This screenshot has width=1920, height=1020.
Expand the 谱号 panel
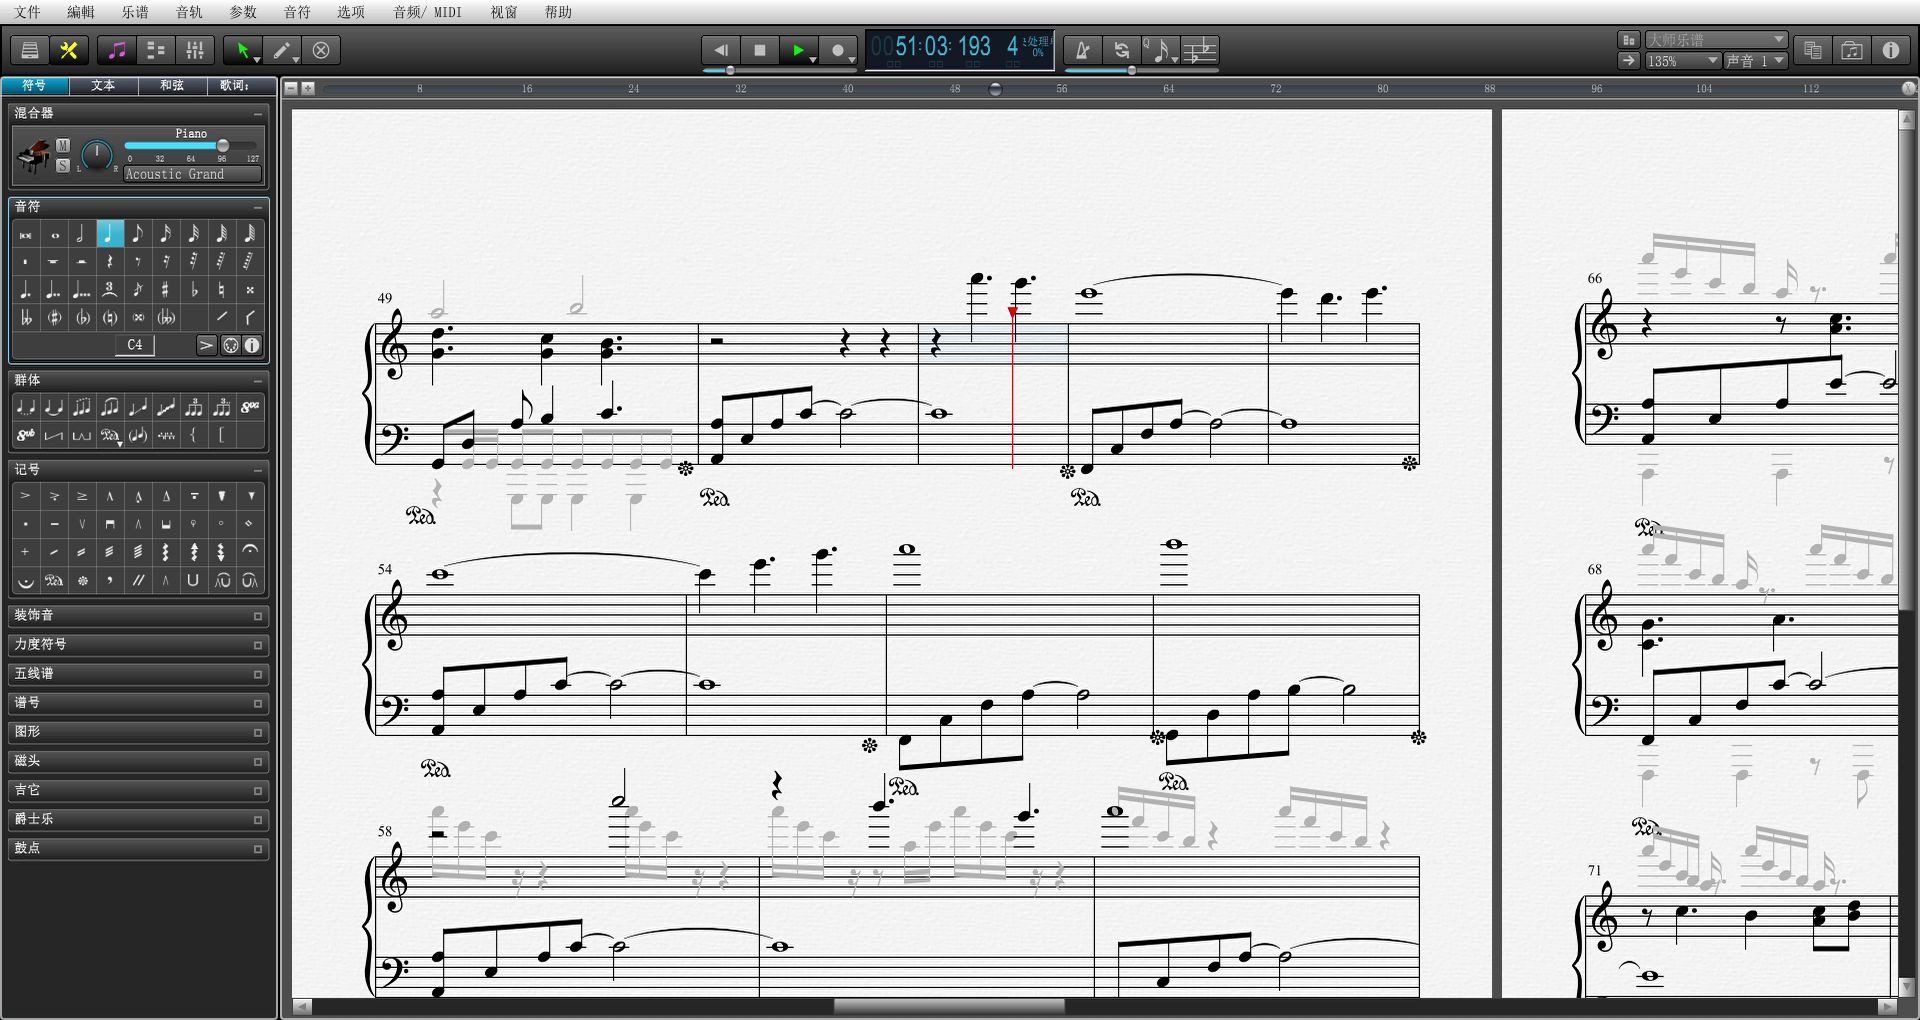click(258, 703)
